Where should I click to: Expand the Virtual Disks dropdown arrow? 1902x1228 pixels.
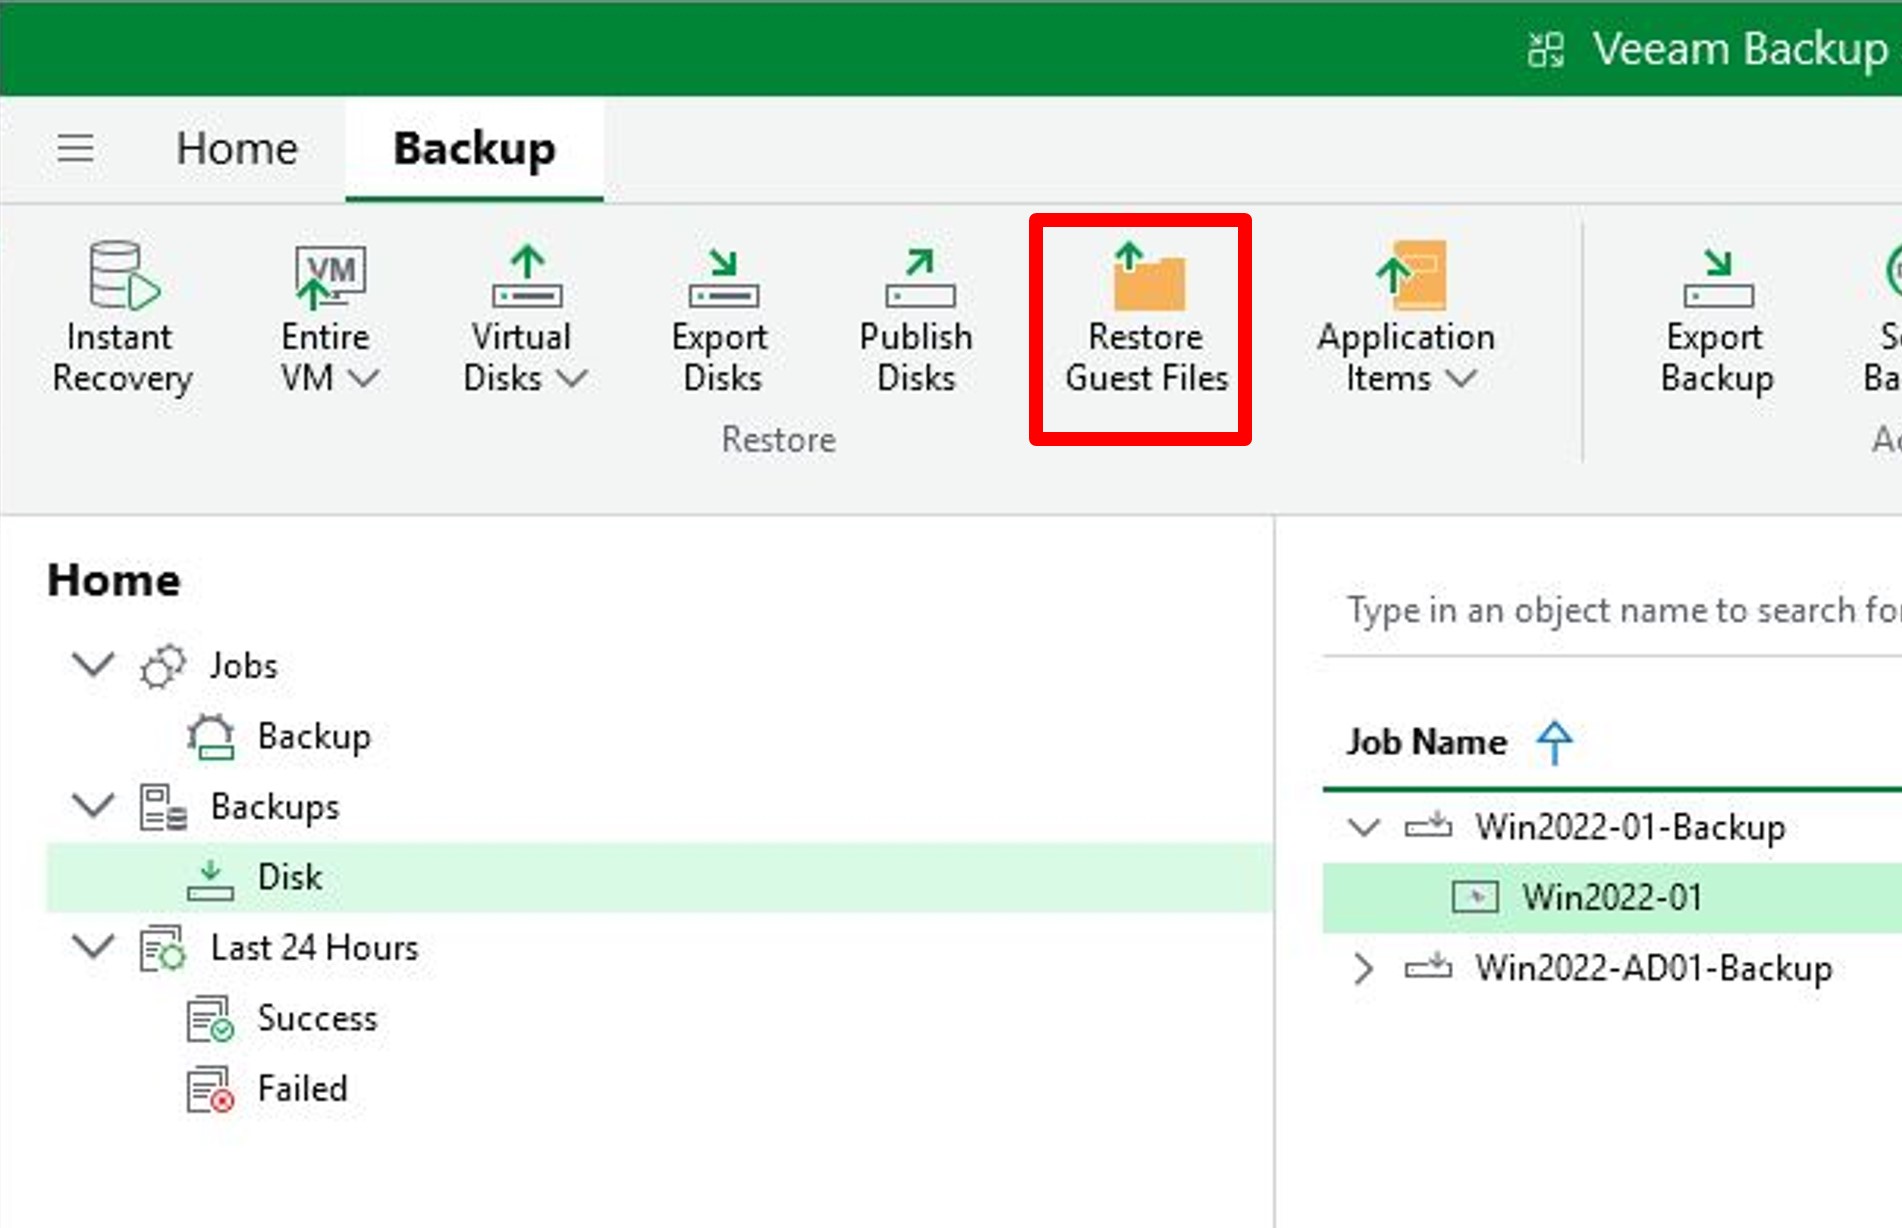coord(572,379)
